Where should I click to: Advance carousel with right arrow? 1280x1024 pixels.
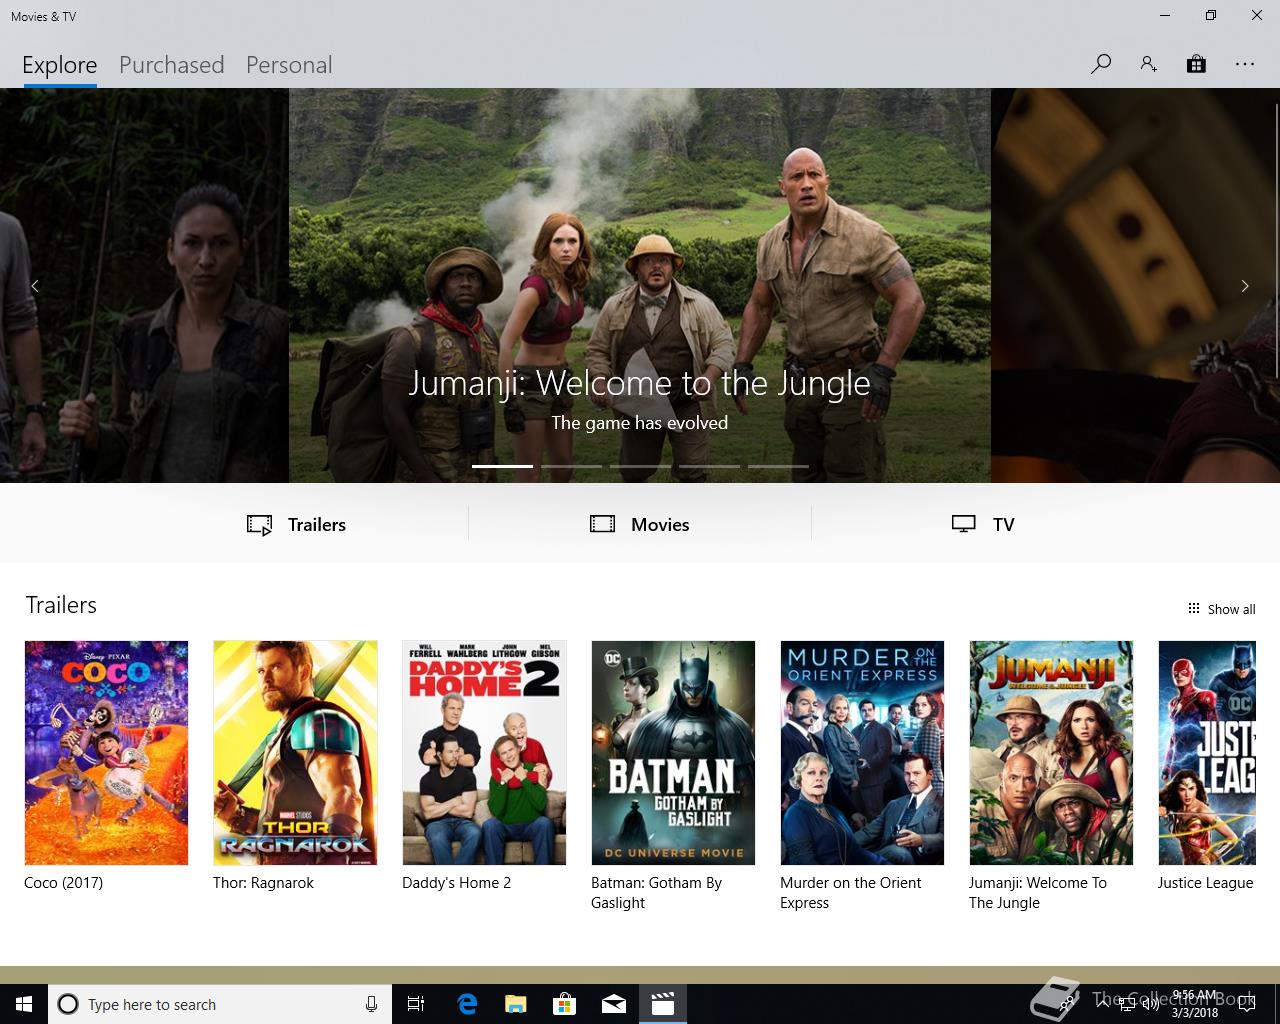[x=1245, y=286]
